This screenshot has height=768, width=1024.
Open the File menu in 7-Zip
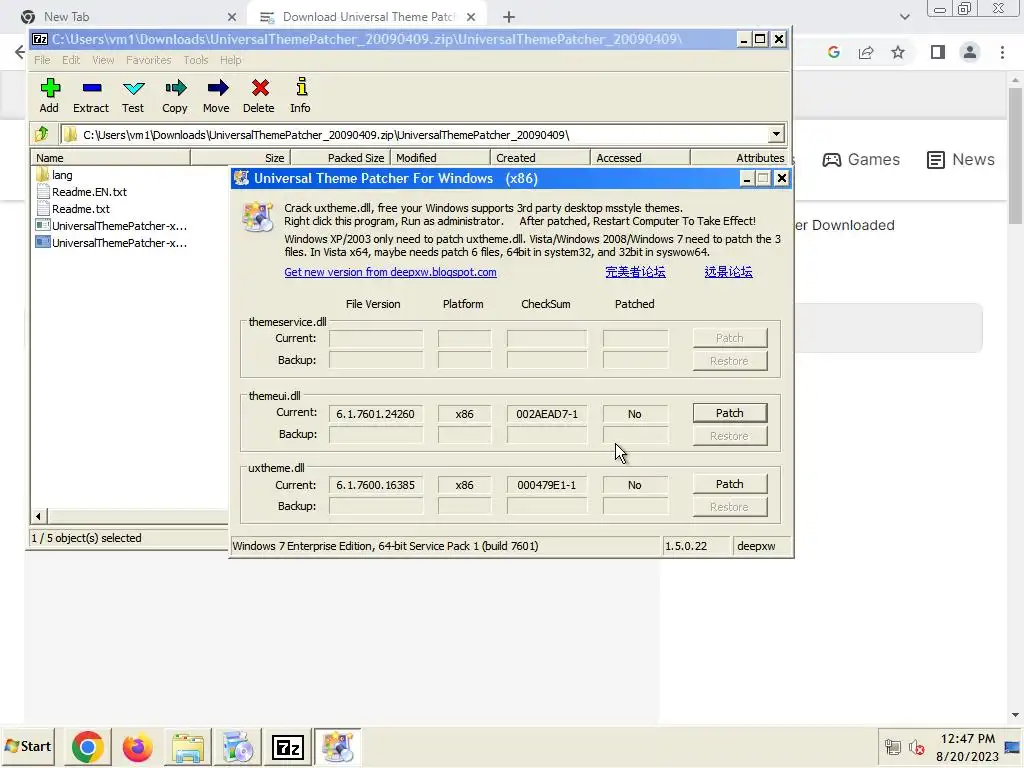(x=42, y=60)
